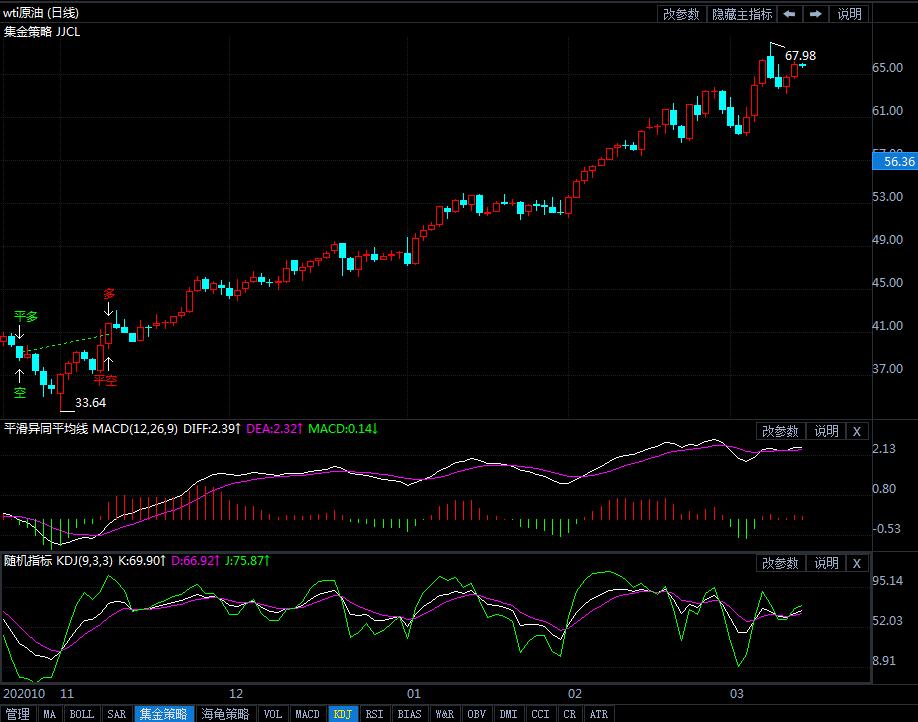Switch to the 海龟策略 strategy tab
The width and height of the screenshot is (918, 722).
pyautogui.click(x=226, y=714)
